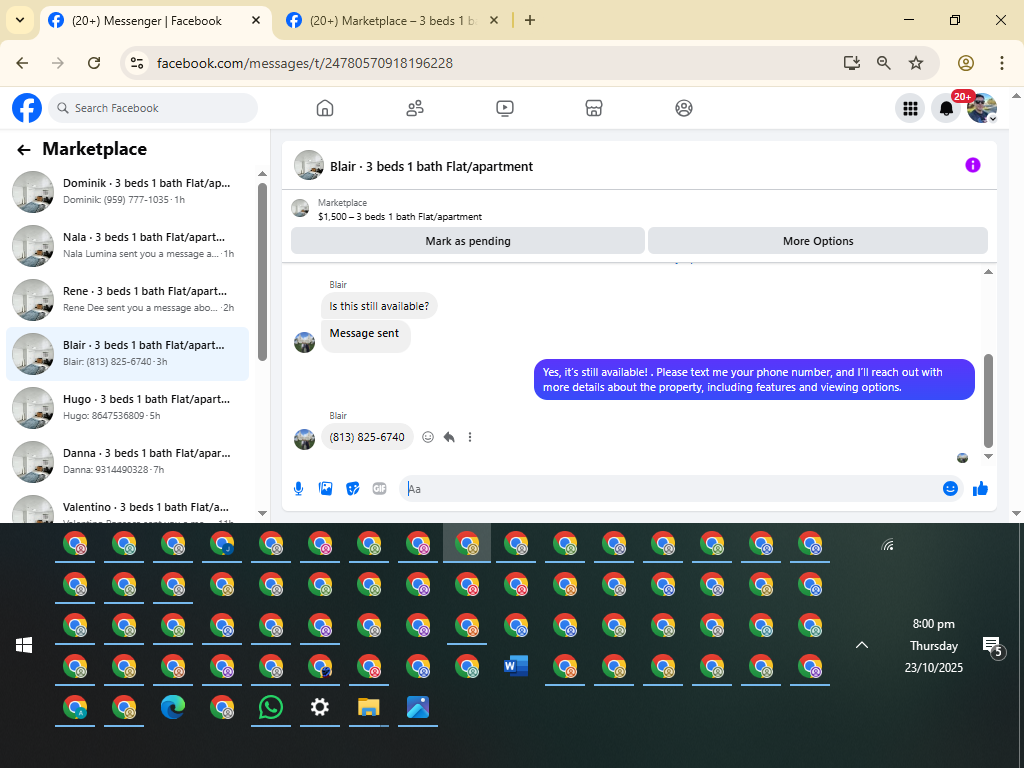
Task: Focus the Search Facebook field
Action: pyautogui.click(x=153, y=108)
